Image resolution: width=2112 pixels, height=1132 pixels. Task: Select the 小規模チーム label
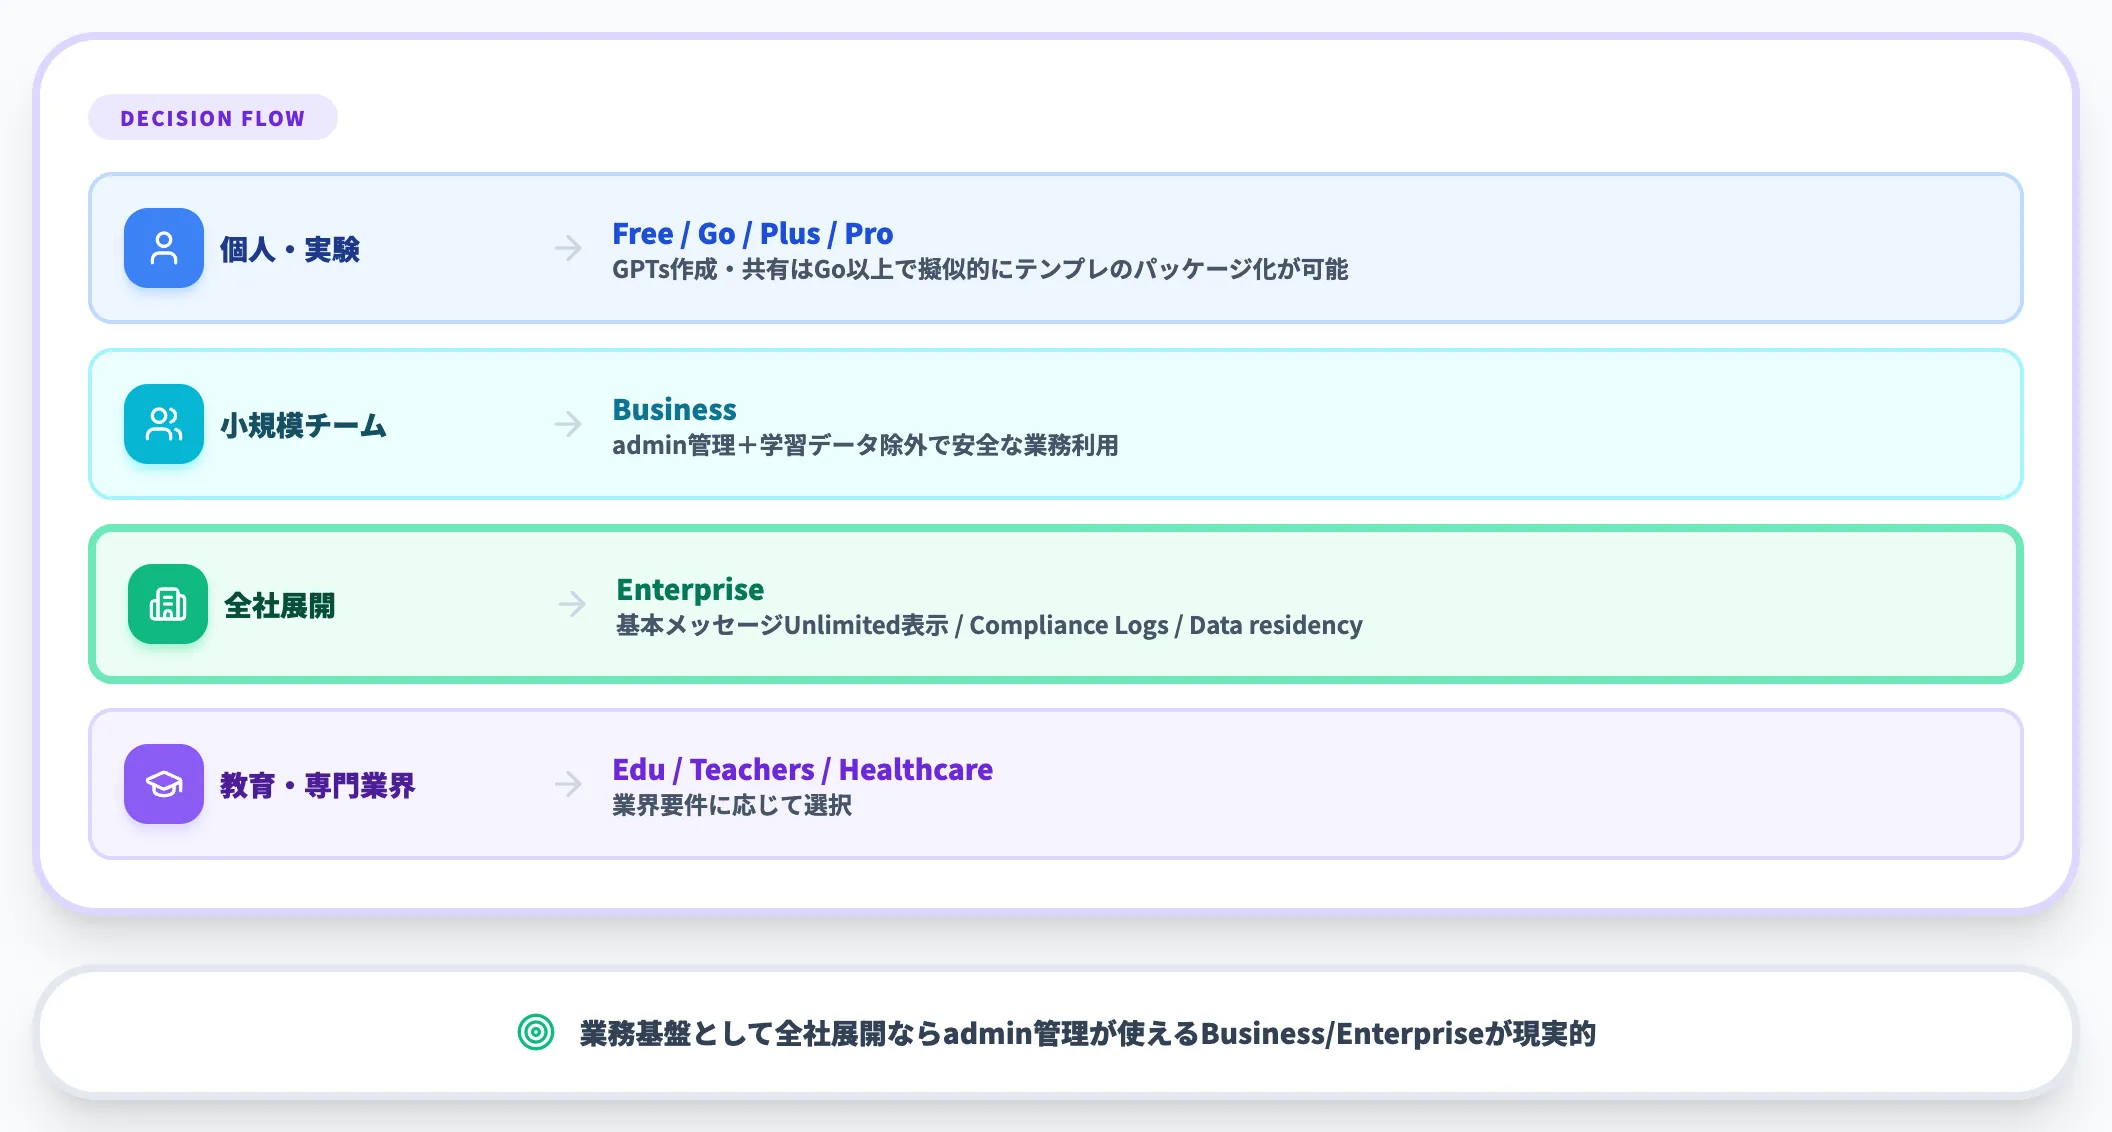click(304, 425)
